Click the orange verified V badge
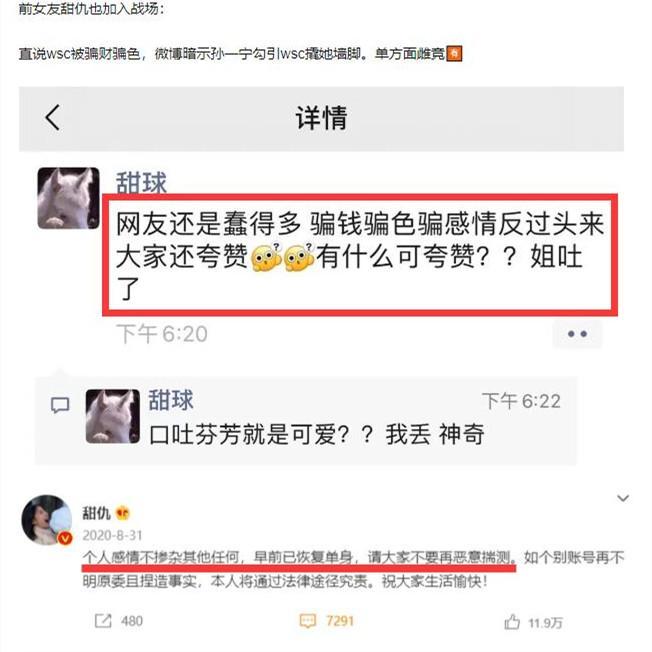Screen dimensions: 652x652 coord(64,538)
